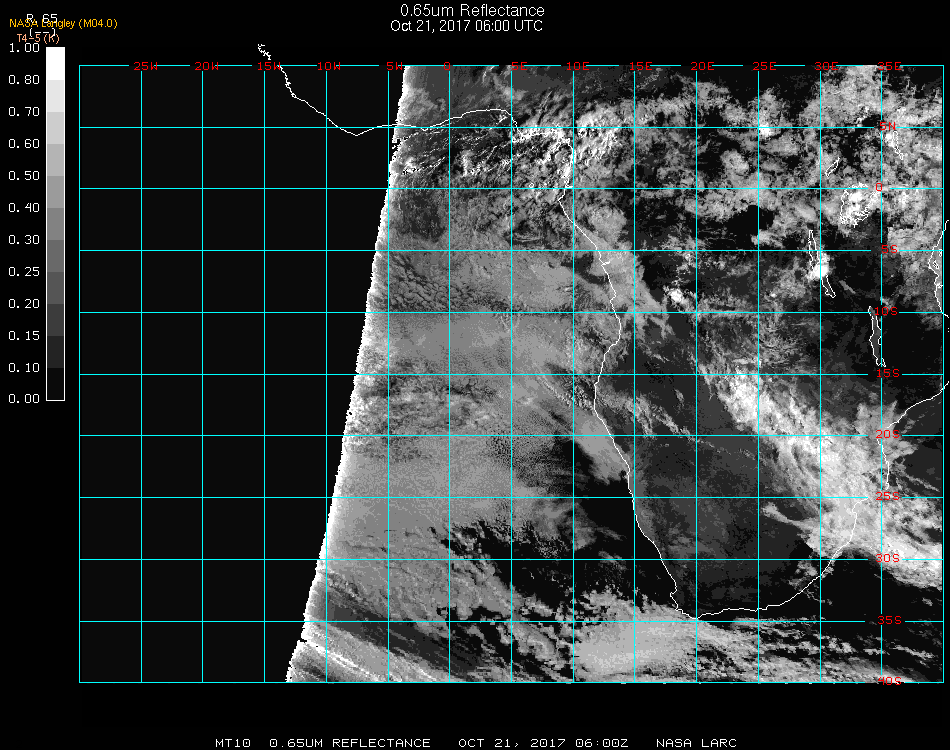Select the 10S latitude label
The image size is (950, 750).
pos(887,312)
